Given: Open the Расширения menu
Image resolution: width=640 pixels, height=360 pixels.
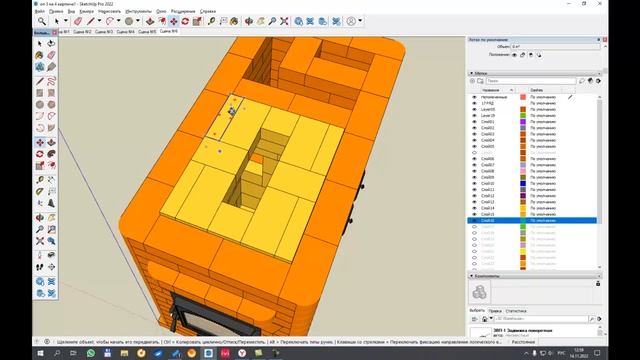Looking at the screenshot, I should (183, 11).
